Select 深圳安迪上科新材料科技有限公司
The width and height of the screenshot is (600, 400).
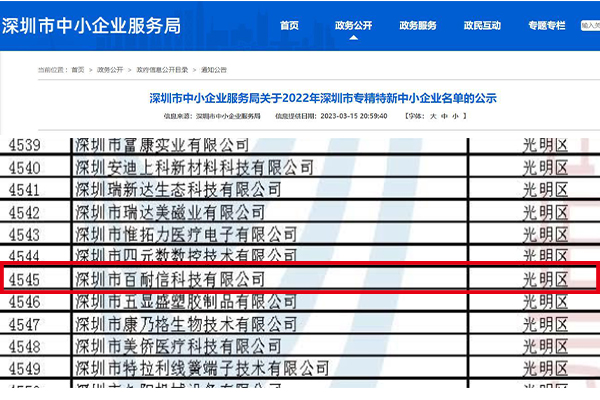pyautogui.click(x=194, y=167)
